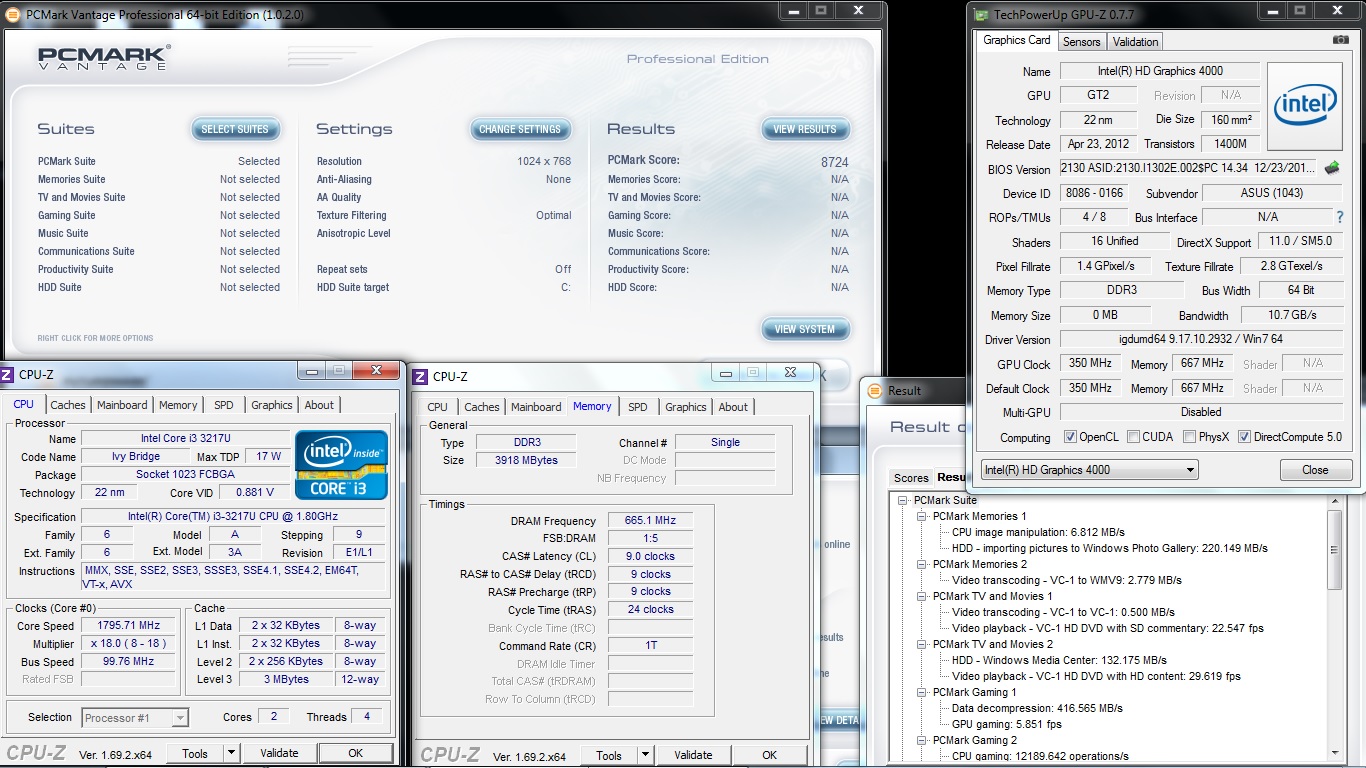This screenshot has width=1366, height=768.
Task: Collapse the PCMark Memories 1 node
Action: pyautogui.click(x=922, y=516)
